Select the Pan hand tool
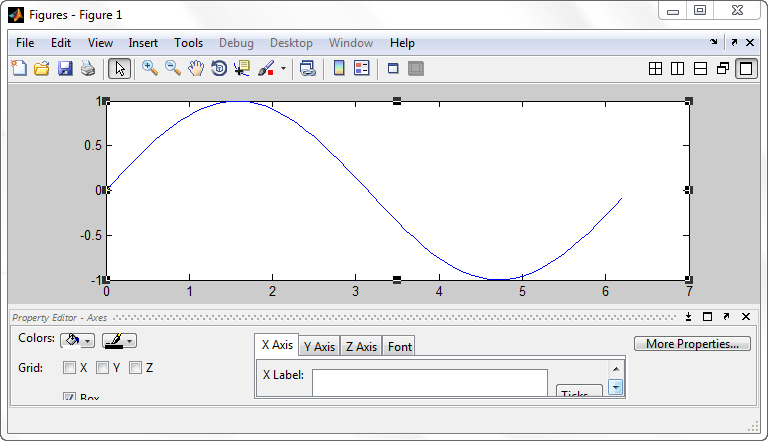The width and height of the screenshot is (768, 441). click(196, 69)
